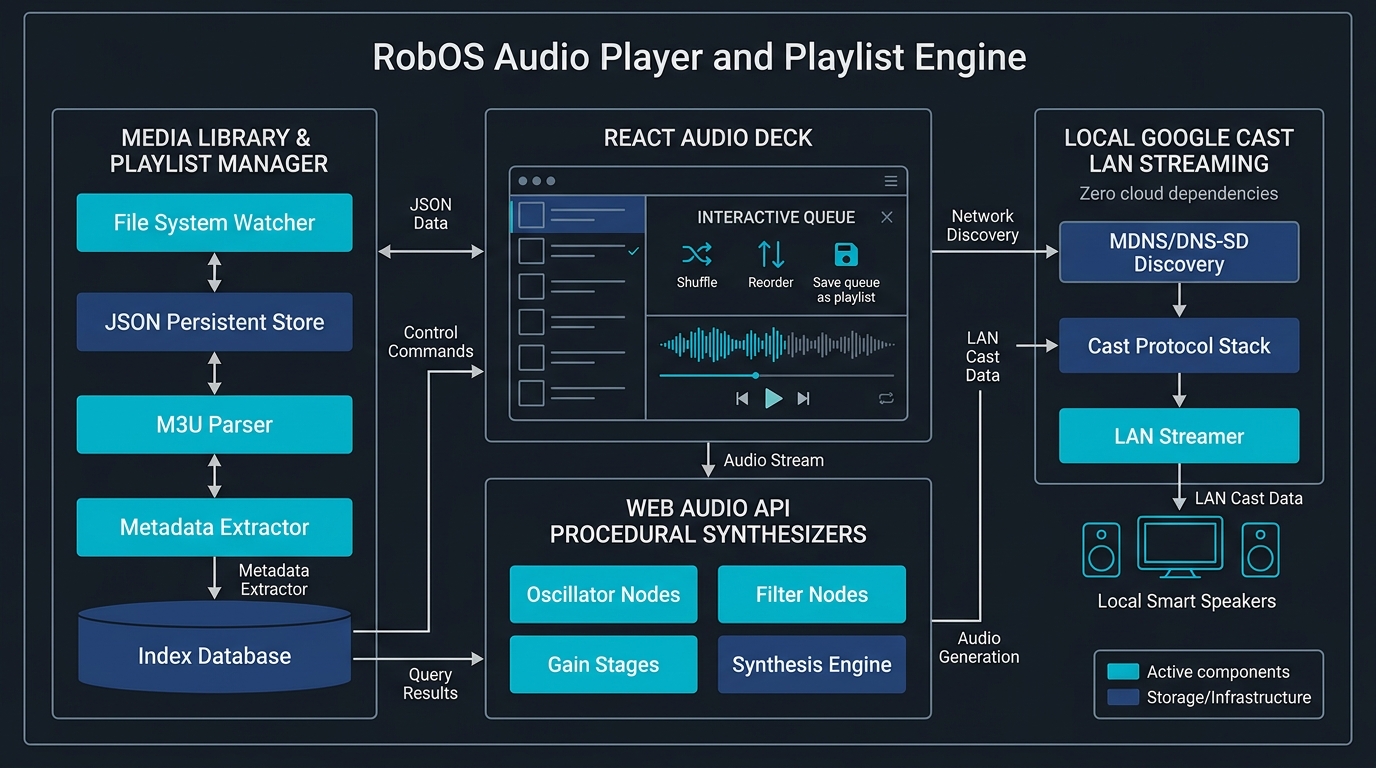Click the 'INTERACTIVE QUEUE' heading text

776,217
